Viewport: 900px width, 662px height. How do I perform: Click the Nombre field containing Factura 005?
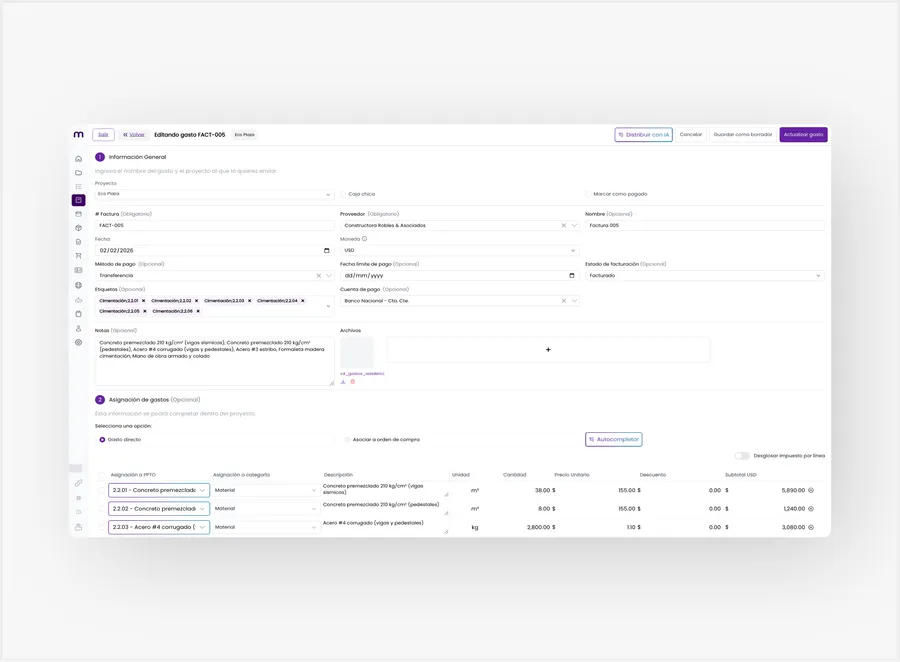[704, 226]
